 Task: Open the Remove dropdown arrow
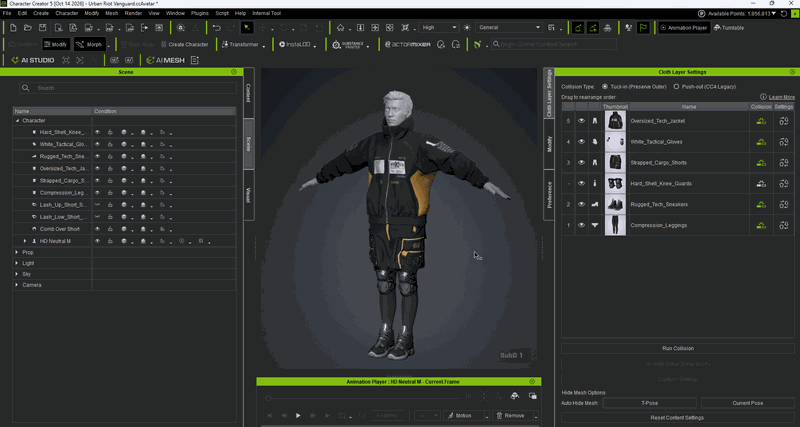[x=536, y=416]
